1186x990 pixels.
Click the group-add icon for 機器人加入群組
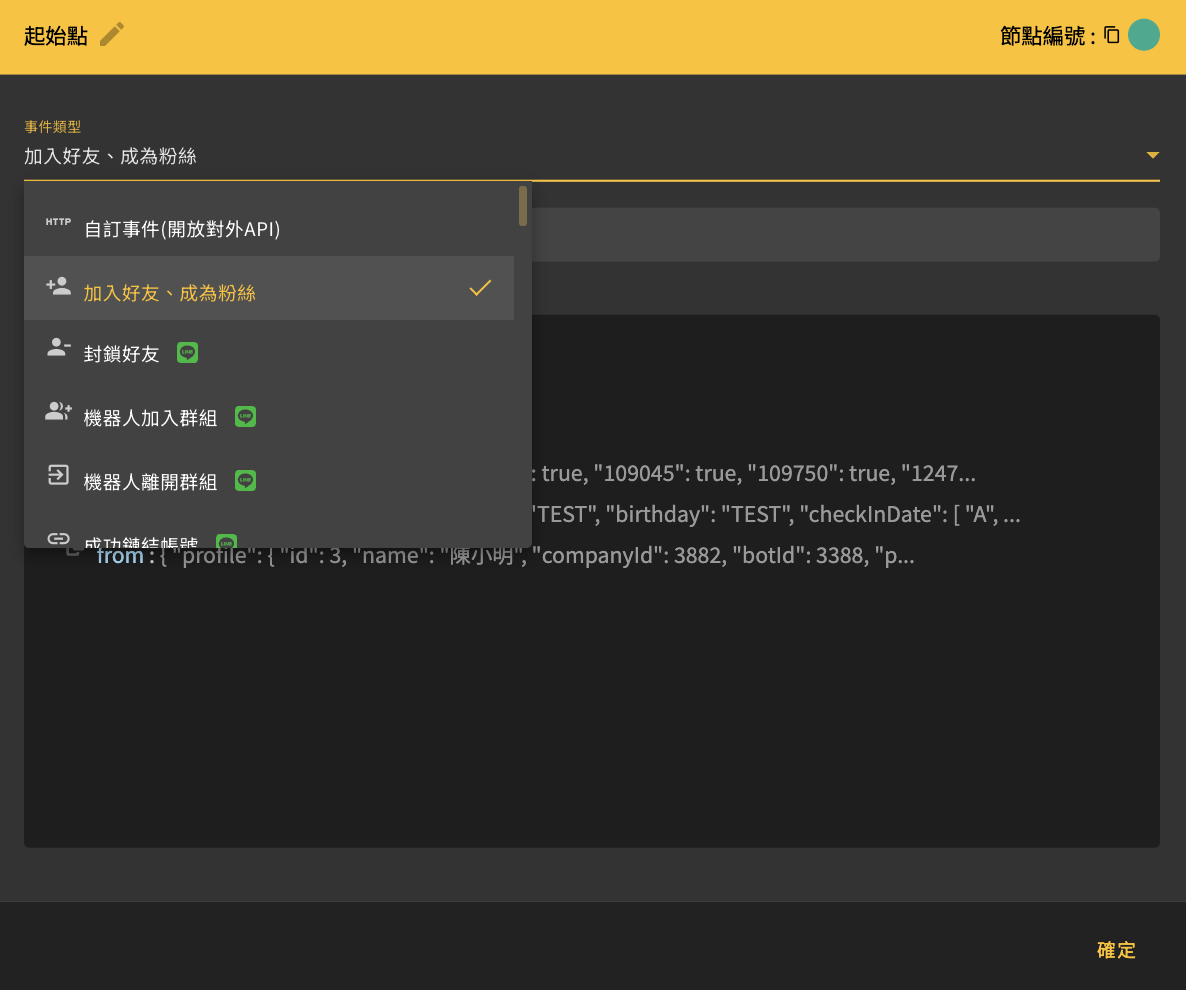pyautogui.click(x=58, y=411)
